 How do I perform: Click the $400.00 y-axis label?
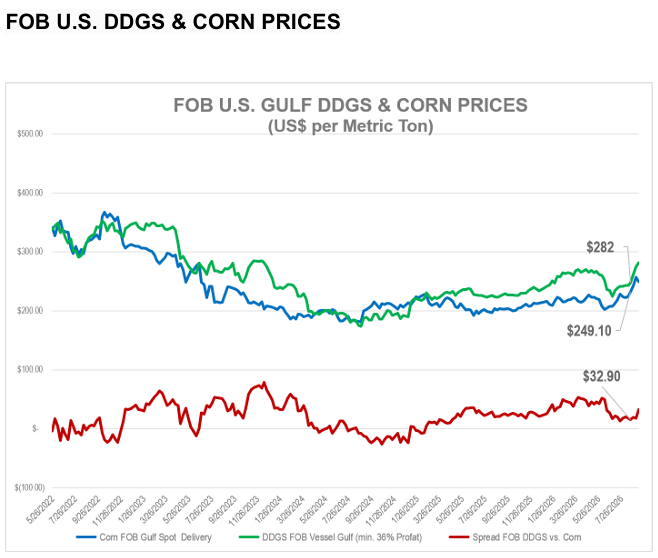tap(30, 193)
